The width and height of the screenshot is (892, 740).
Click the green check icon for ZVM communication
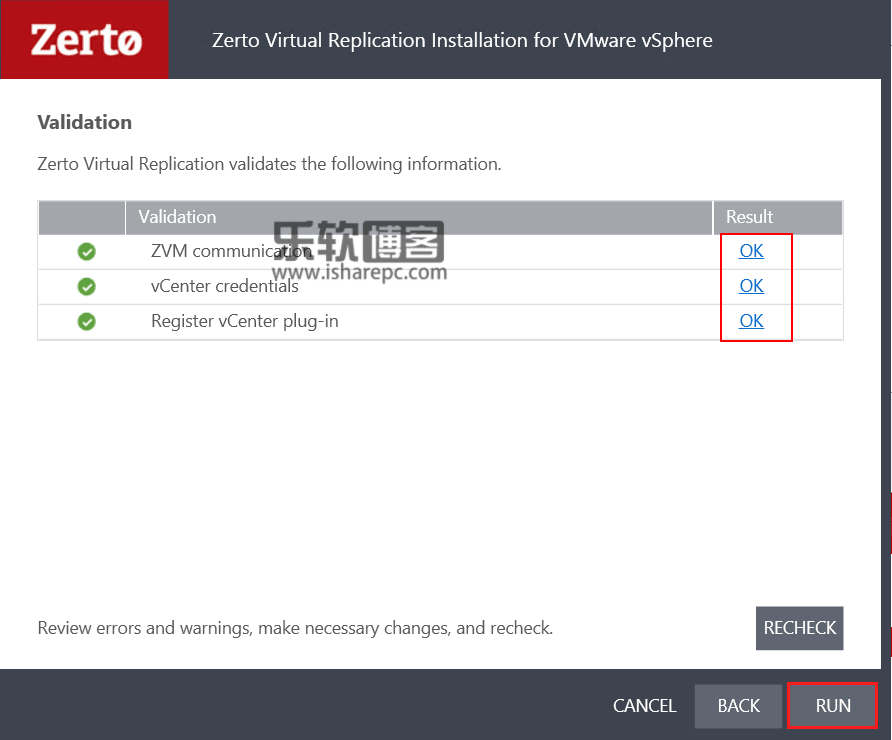coord(86,251)
